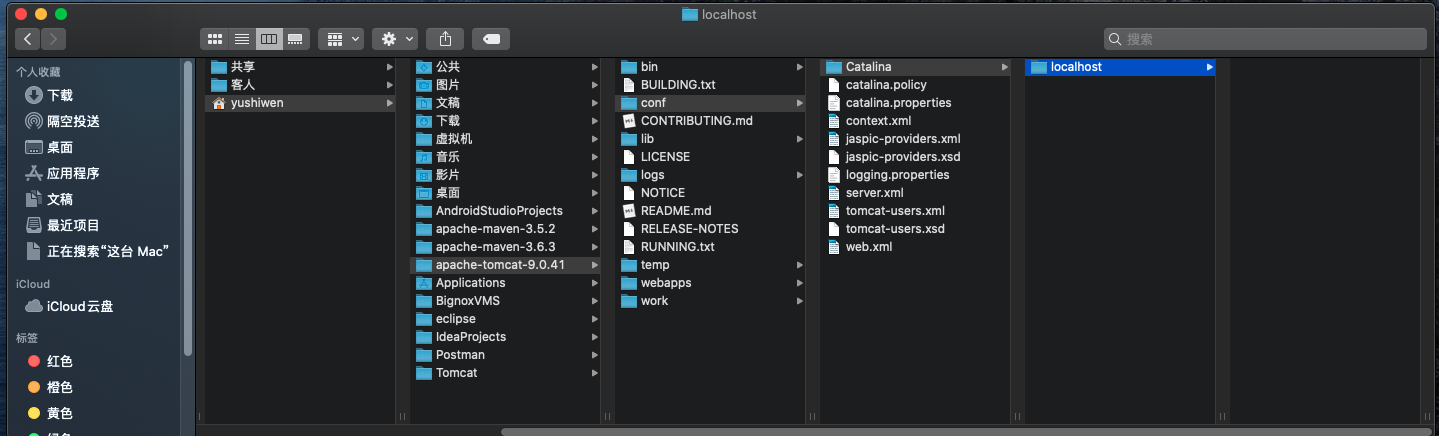Expand the 公共 folder arrow
The image size is (1439, 436).
[594, 67]
